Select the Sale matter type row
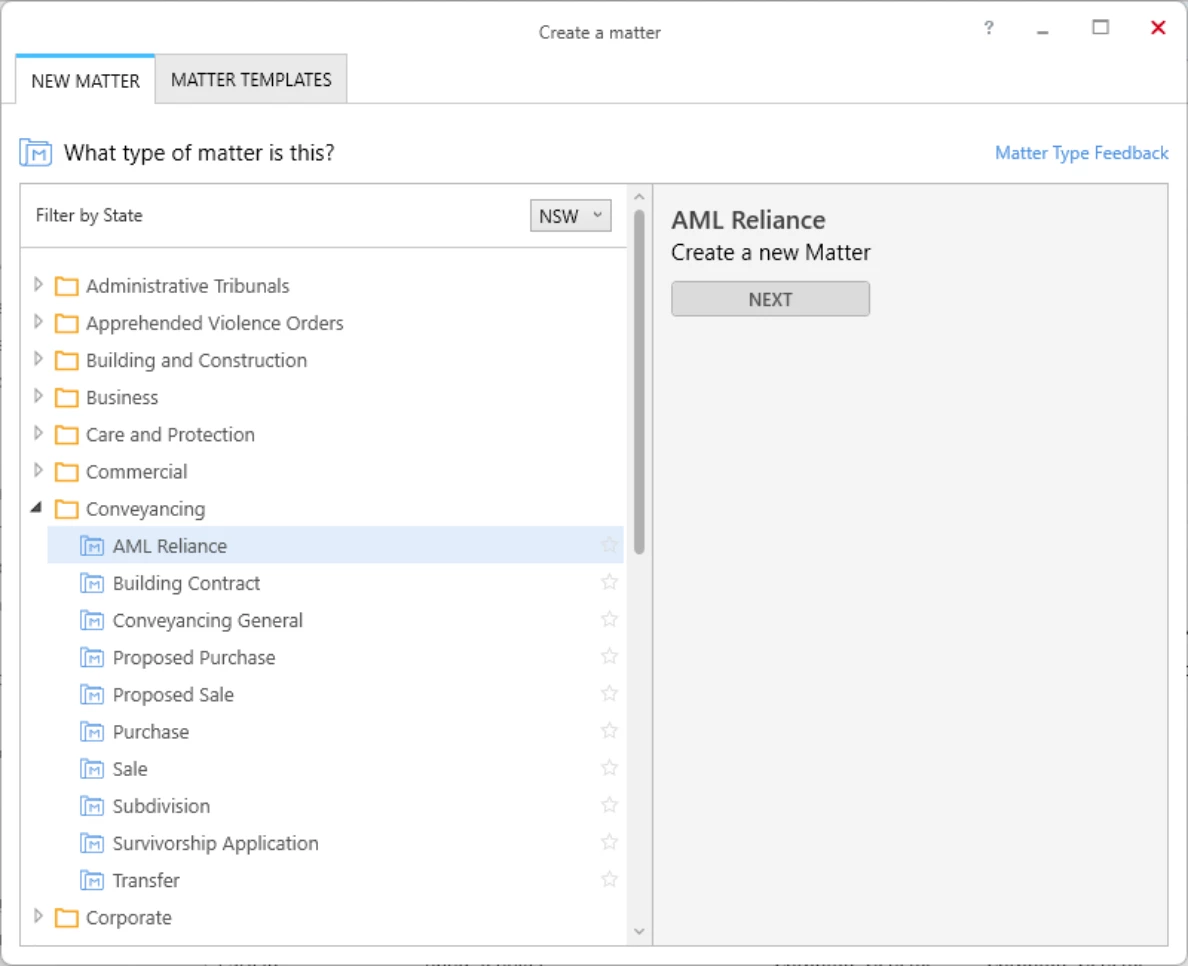Image resolution: width=1188 pixels, height=966 pixels. 336,768
